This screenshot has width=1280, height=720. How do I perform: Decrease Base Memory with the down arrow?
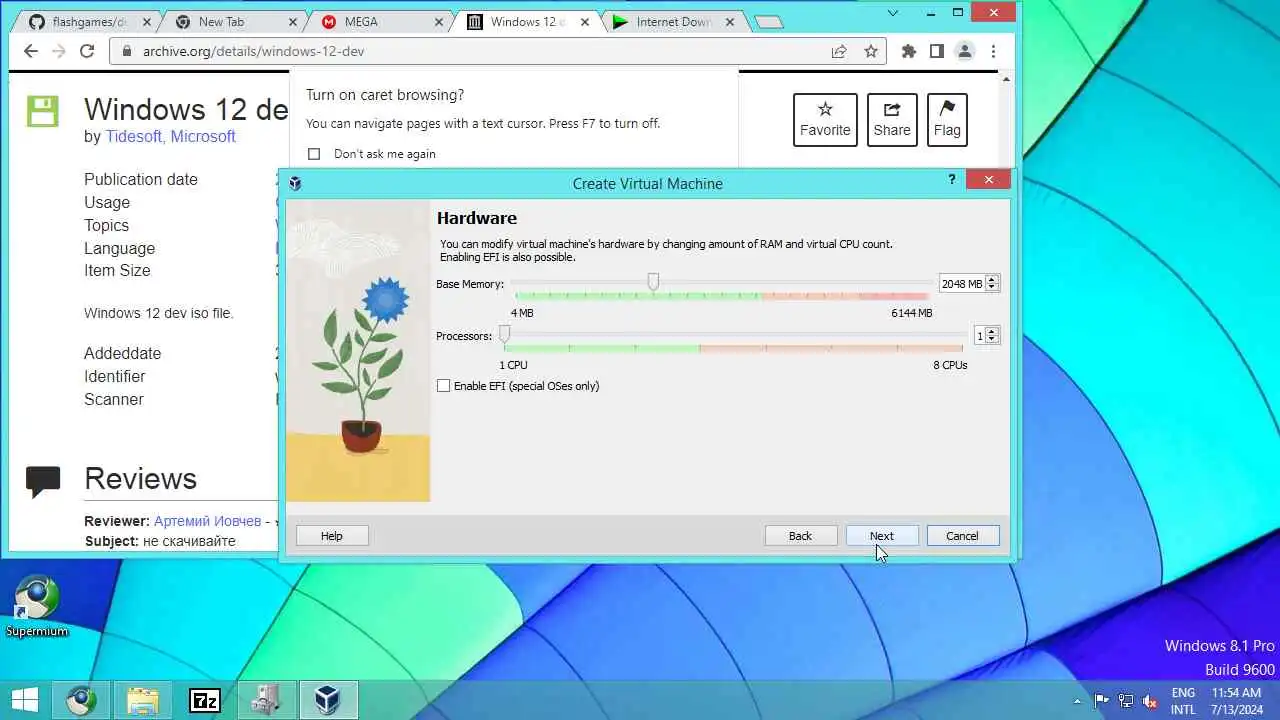[x=992, y=288]
